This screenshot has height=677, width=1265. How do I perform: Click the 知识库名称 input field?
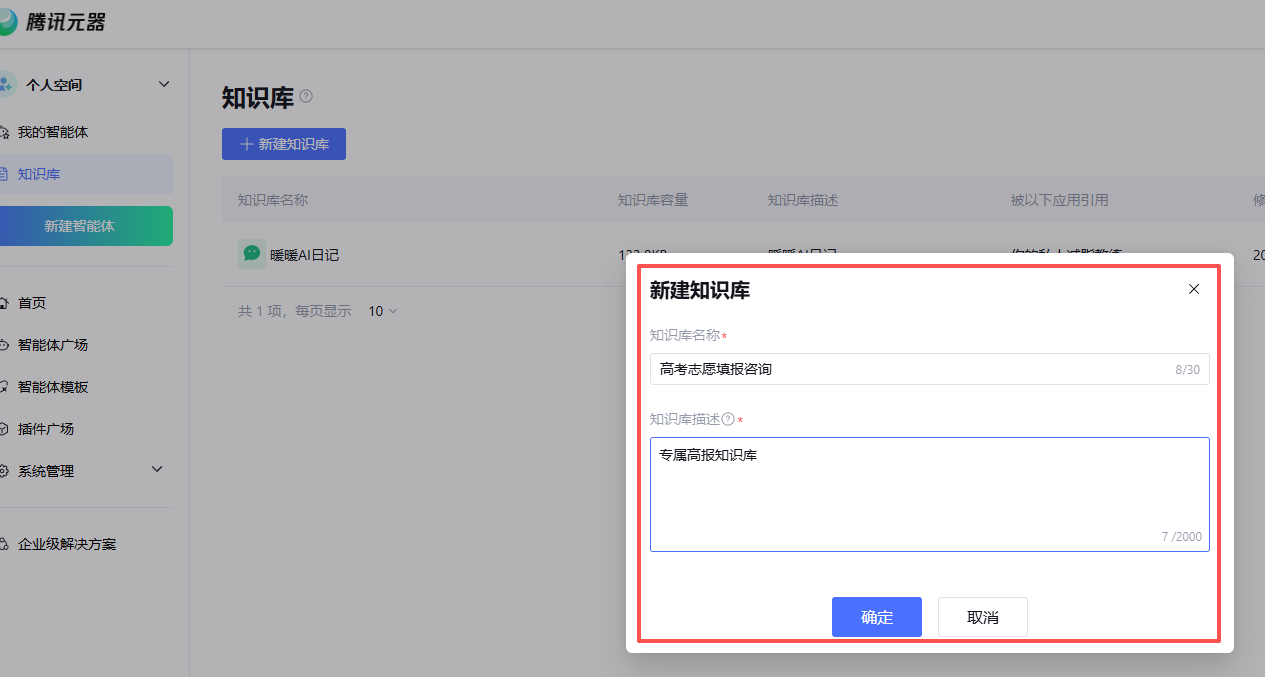click(x=910, y=369)
